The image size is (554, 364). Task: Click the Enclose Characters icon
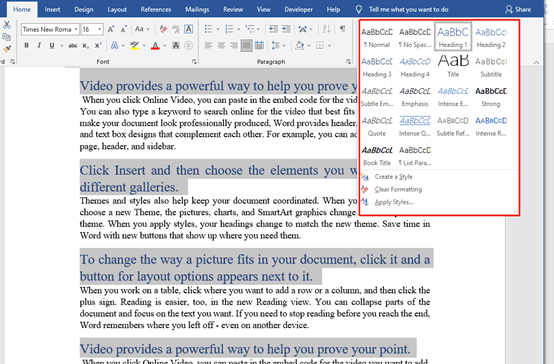point(189,45)
